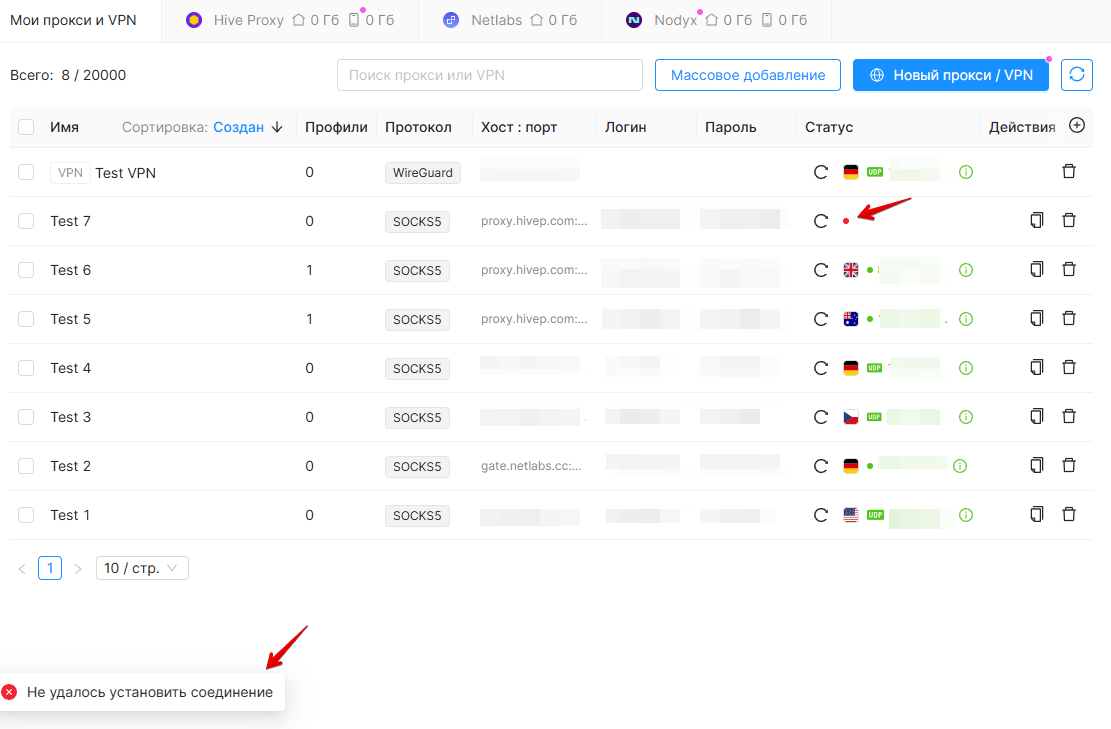1111x729 pixels.
Task: Select the Test VPN row checkbox
Action: (26, 172)
